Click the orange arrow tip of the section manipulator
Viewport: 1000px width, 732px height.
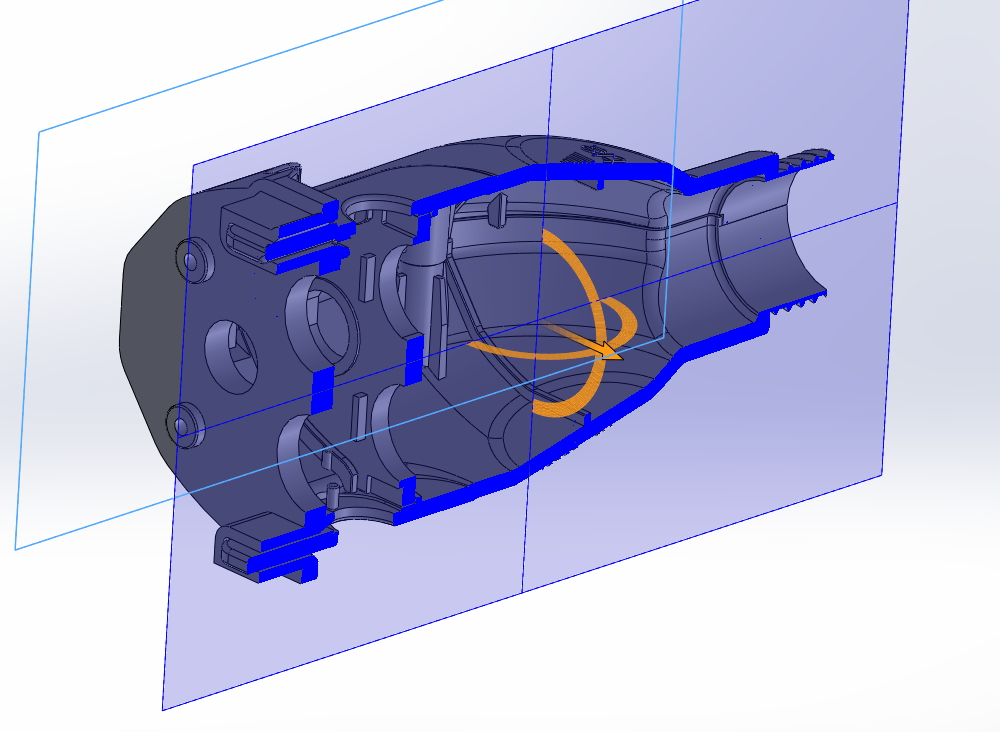611,351
